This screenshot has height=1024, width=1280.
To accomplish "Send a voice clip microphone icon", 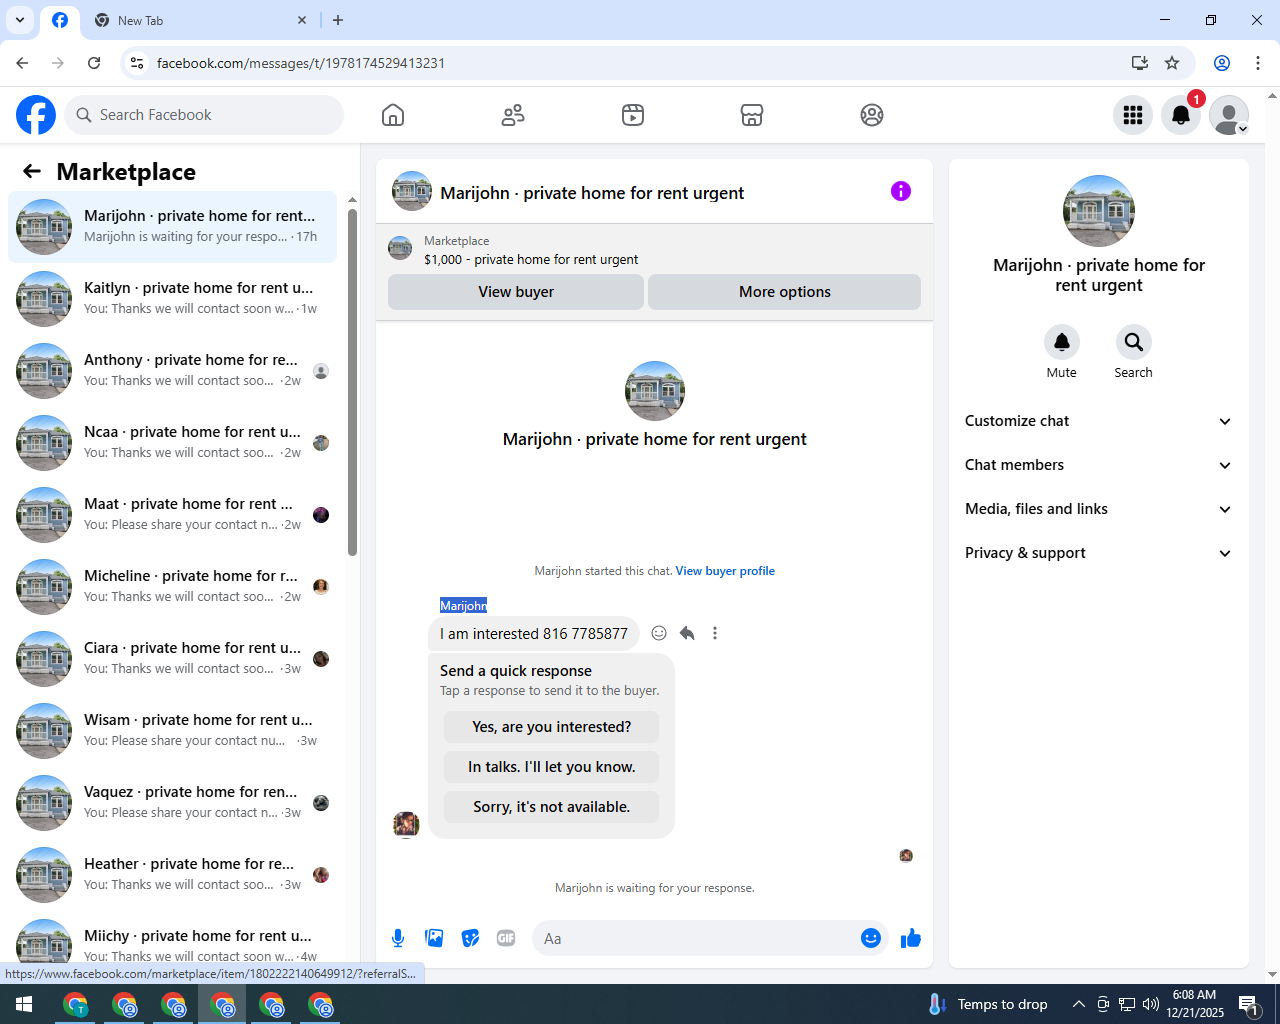I will [x=398, y=938].
